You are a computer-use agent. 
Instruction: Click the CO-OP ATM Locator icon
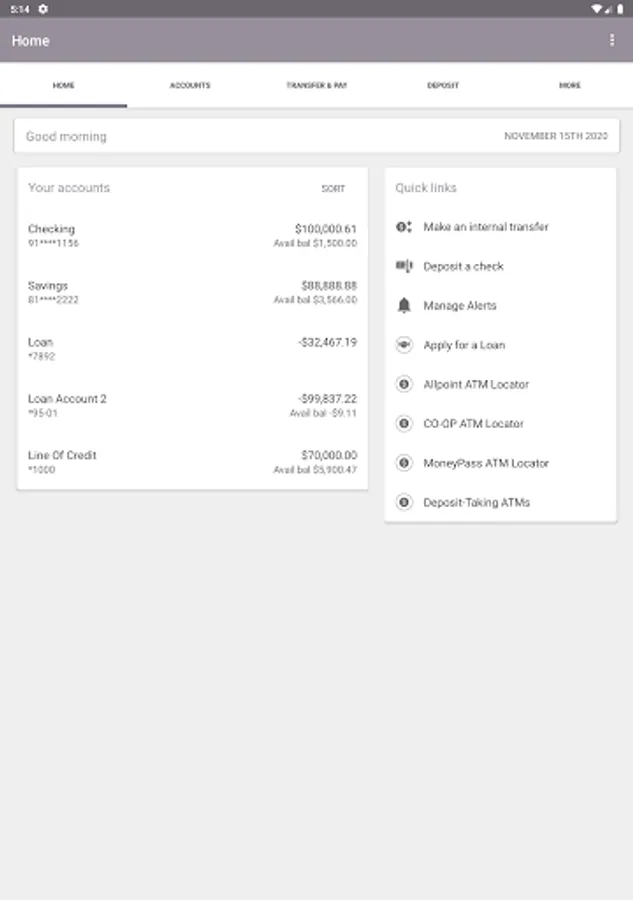coord(404,424)
